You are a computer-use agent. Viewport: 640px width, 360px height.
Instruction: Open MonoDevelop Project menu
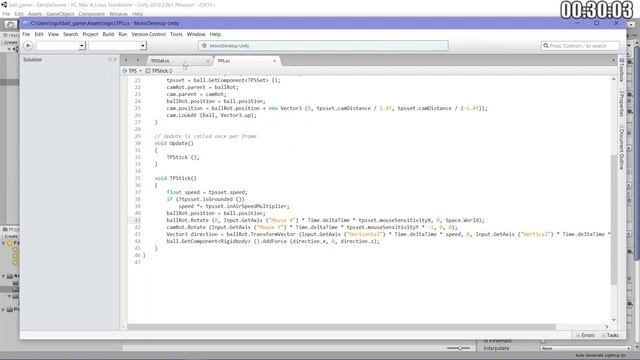[x=90, y=34]
